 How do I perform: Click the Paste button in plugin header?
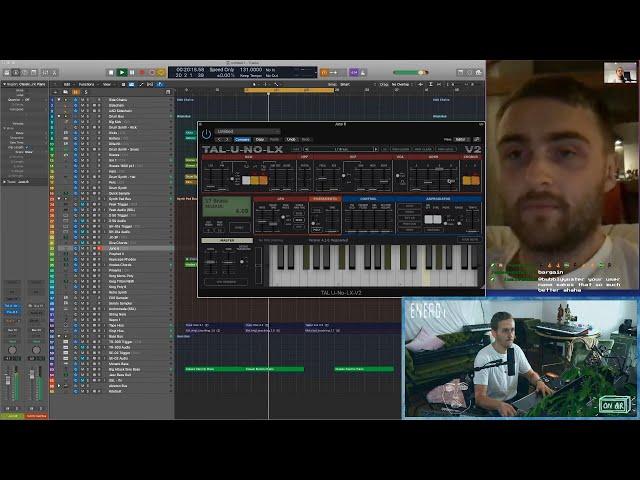(274, 140)
